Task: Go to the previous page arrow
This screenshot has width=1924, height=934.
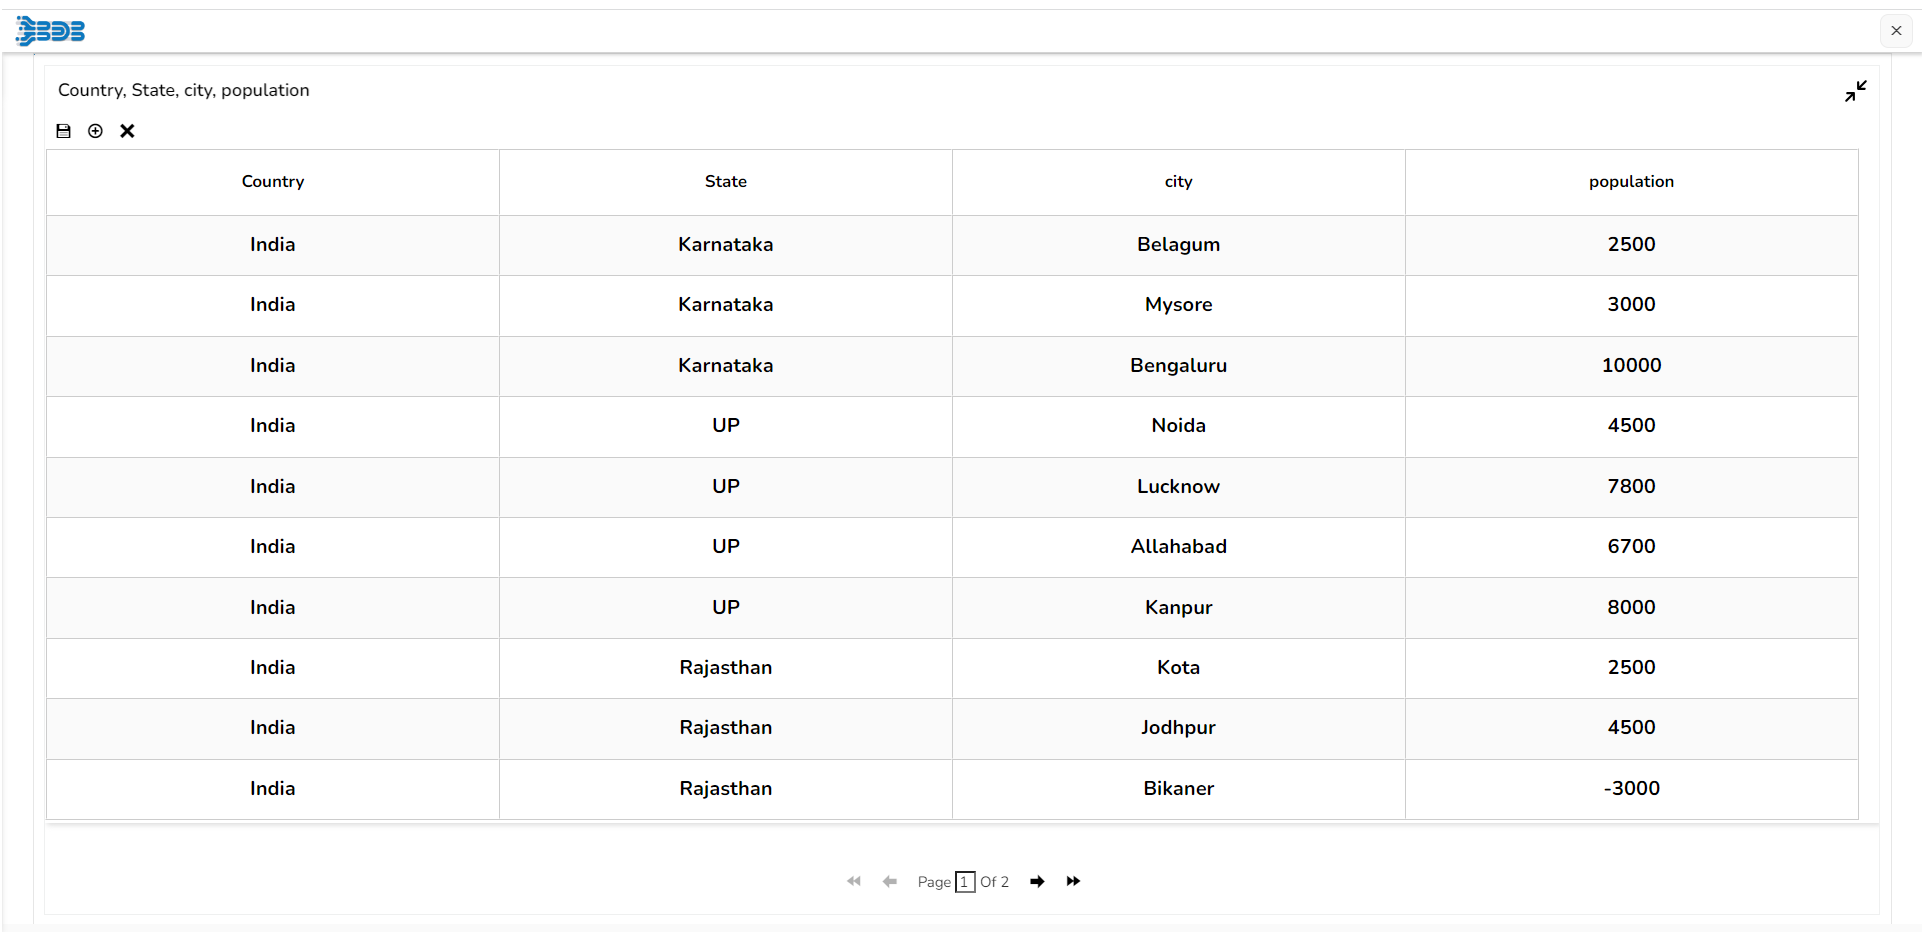Action: tap(889, 881)
